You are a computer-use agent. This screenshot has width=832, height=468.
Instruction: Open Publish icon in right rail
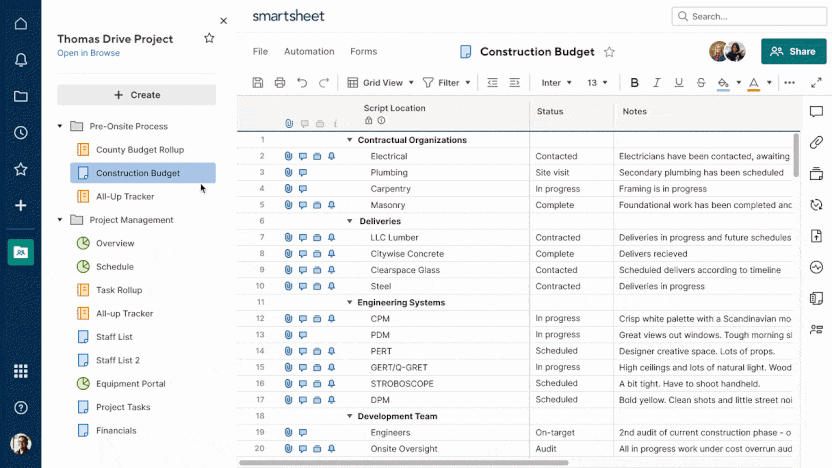[x=816, y=236]
